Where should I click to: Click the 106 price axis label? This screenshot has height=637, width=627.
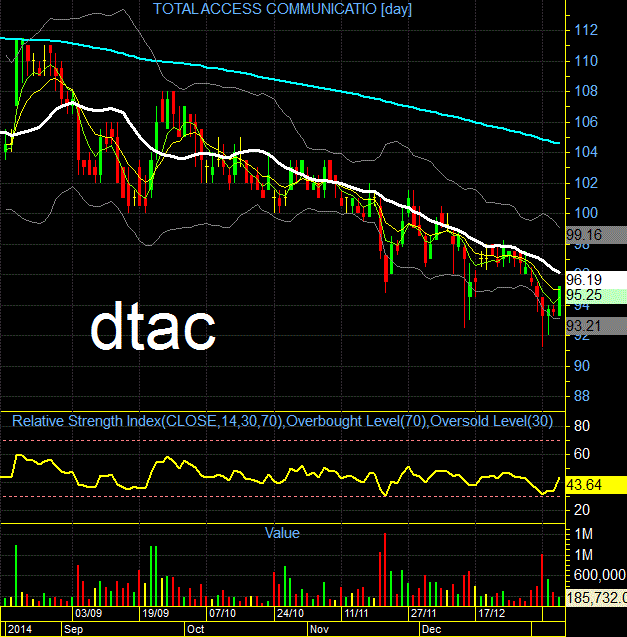tap(586, 121)
